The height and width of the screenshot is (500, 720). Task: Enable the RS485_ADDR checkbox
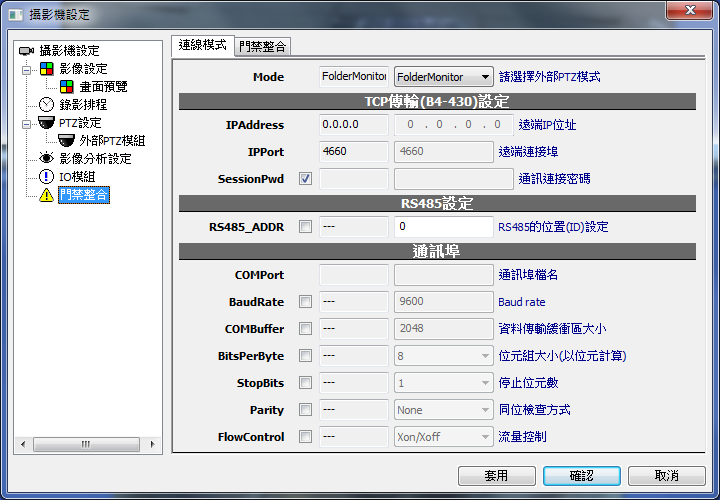(x=305, y=227)
